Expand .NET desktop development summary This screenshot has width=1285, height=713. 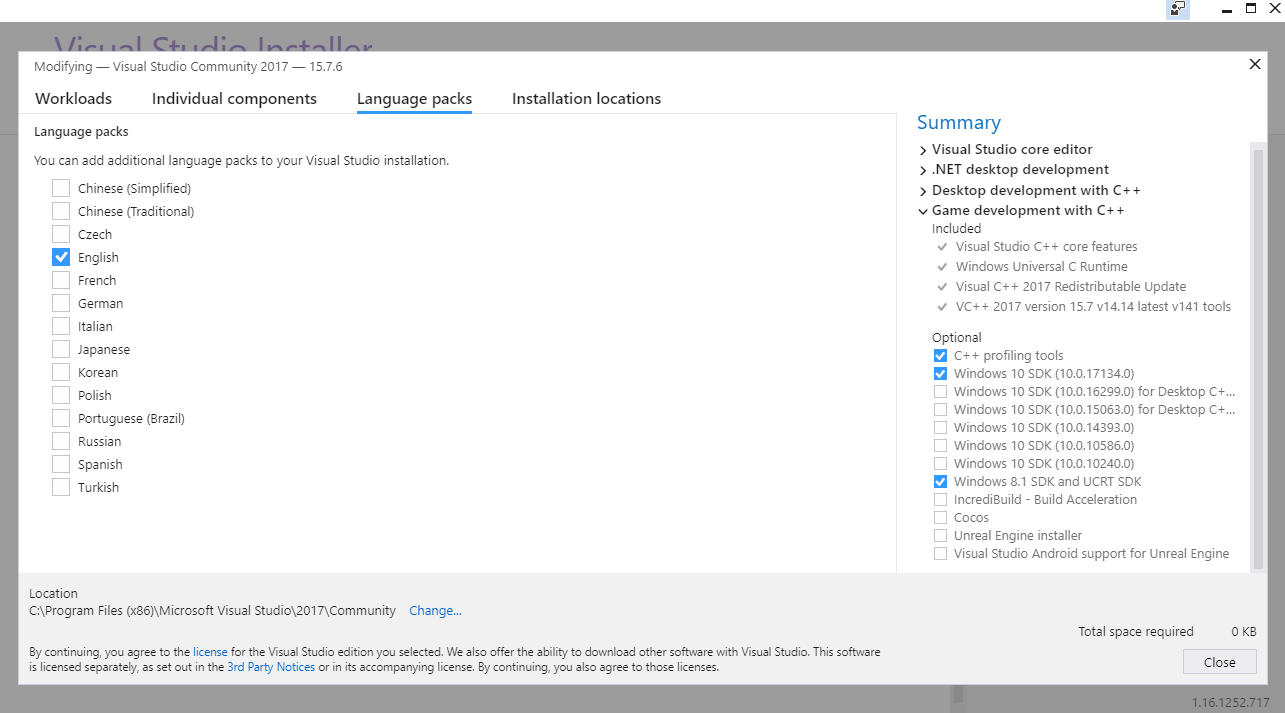click(923, 170)
